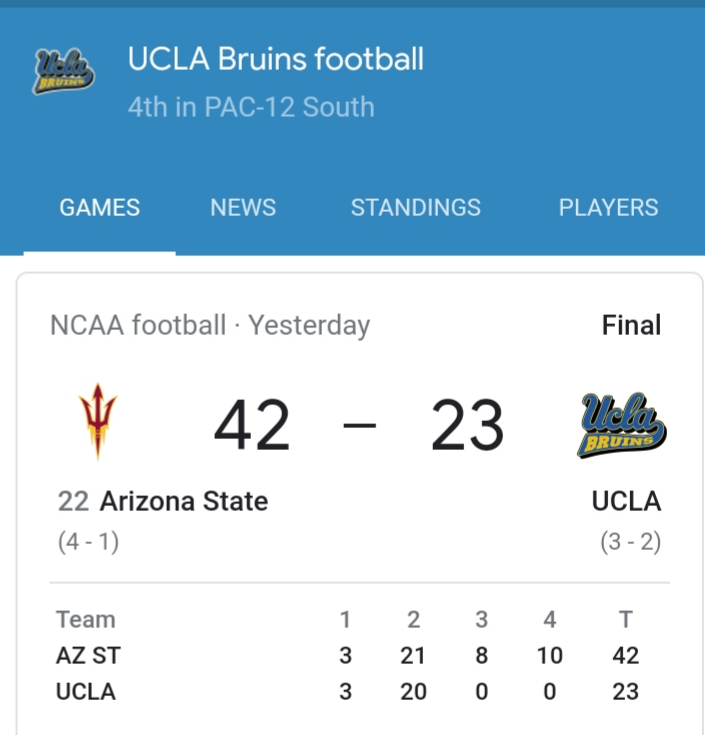Click the UCLA score of 23
Screen dimensions: 705x735
coord(467,425)
